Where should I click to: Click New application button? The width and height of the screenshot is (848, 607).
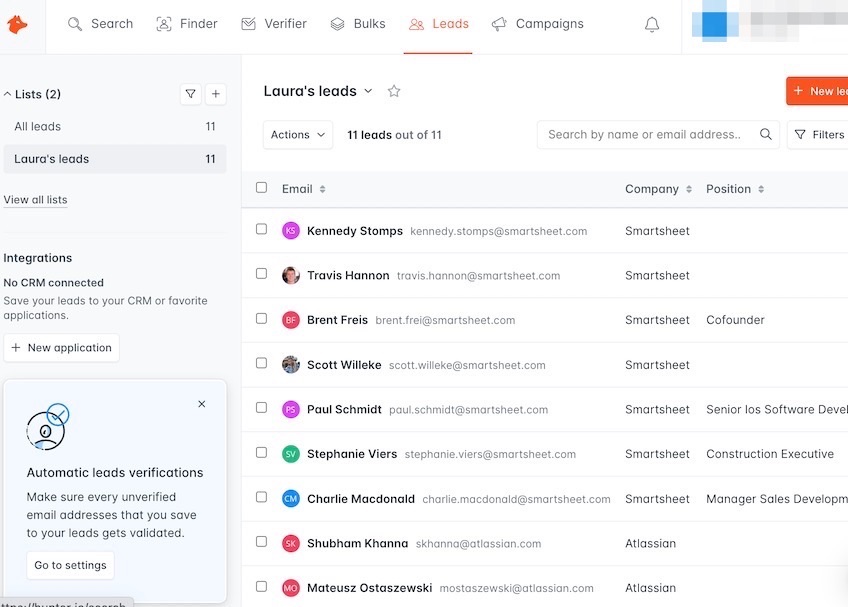point(62,348)
